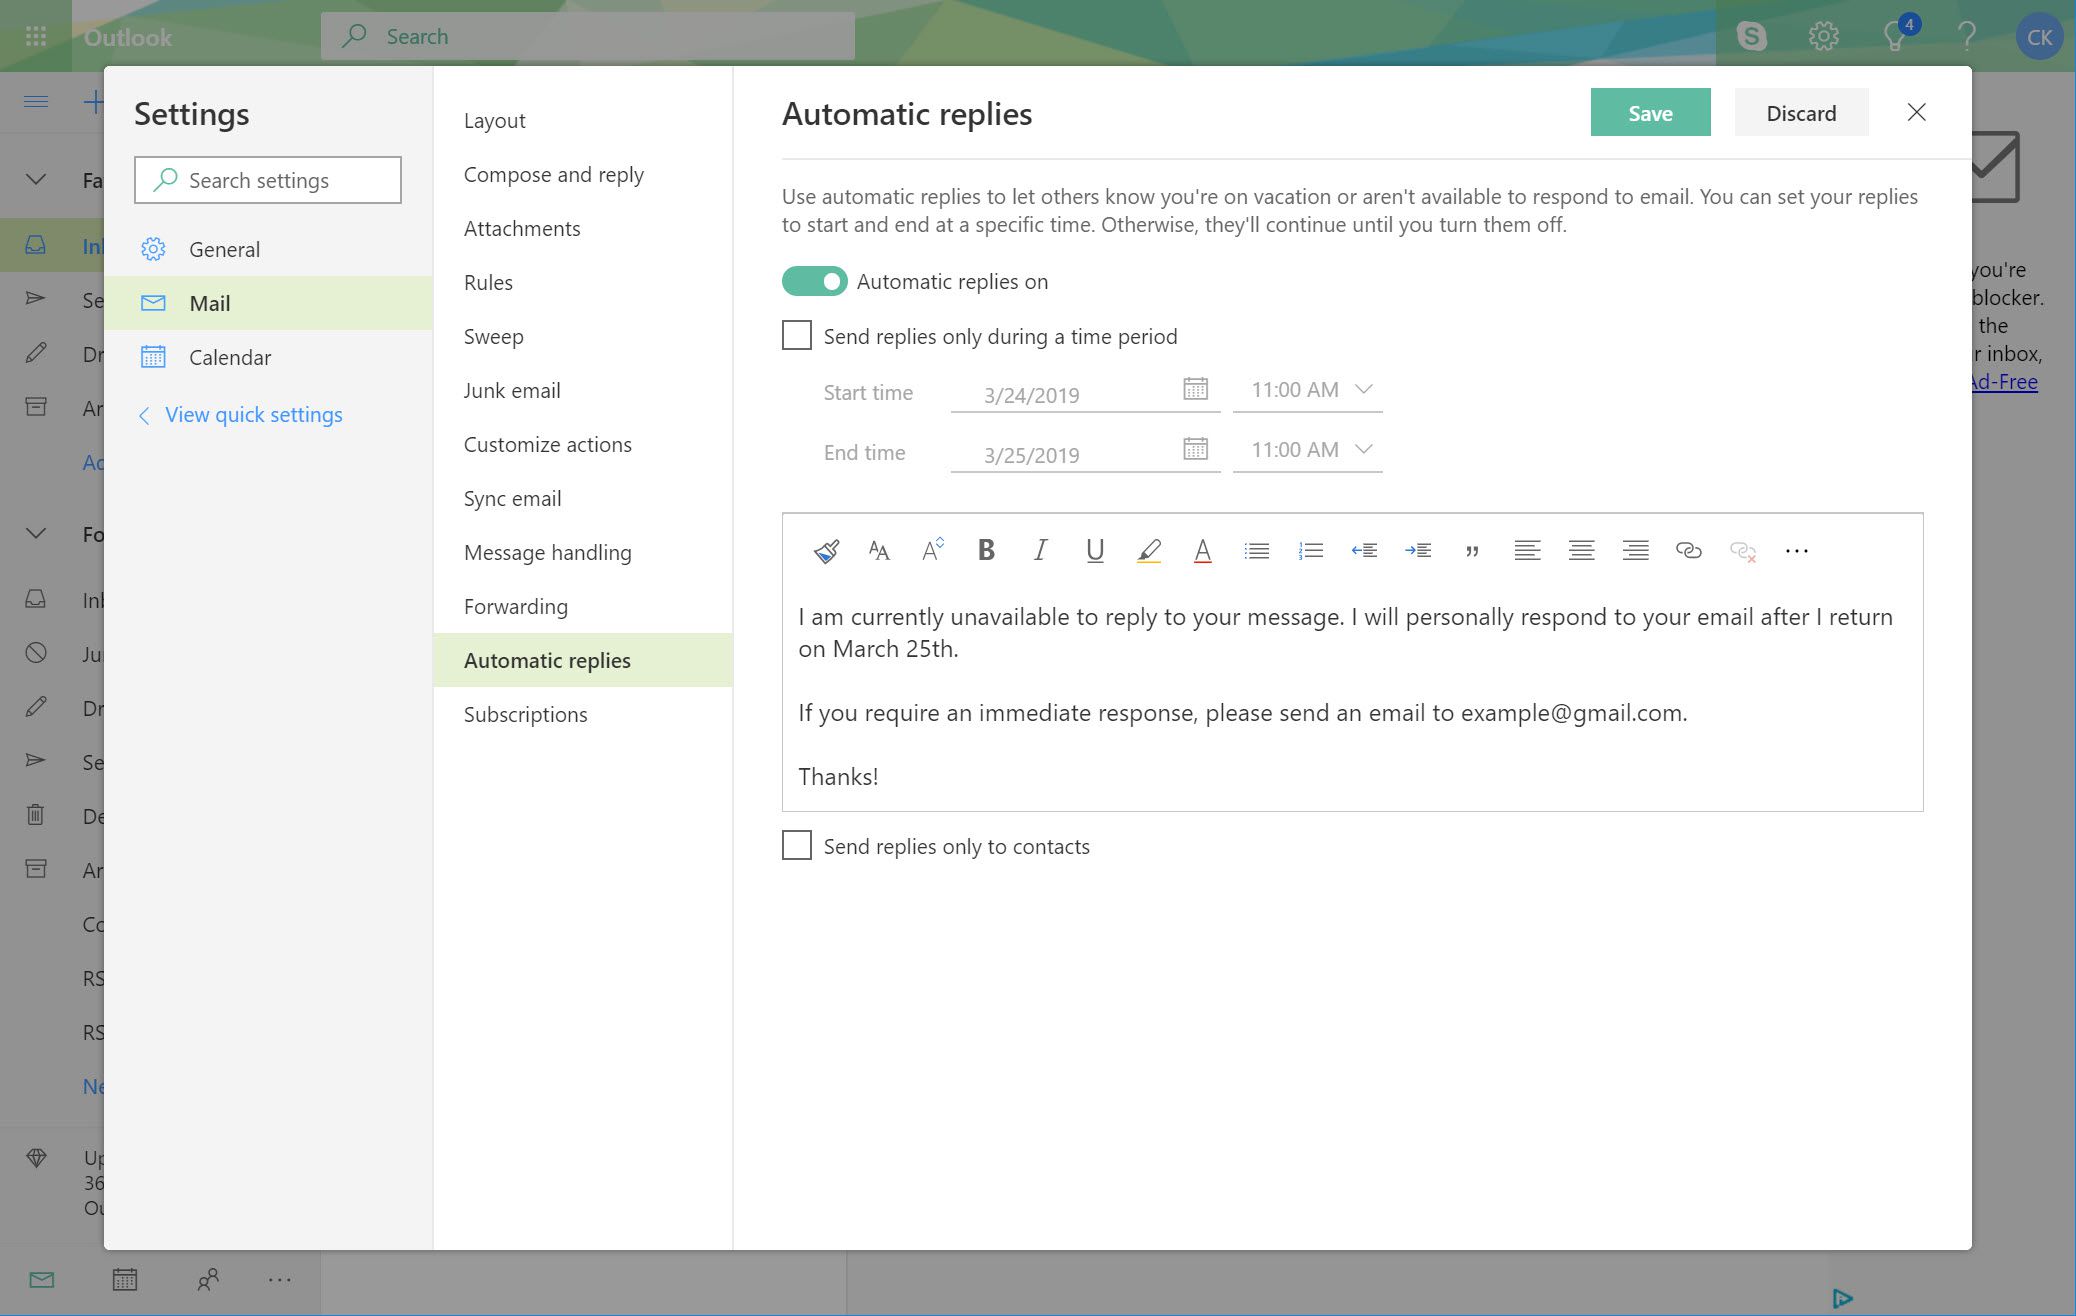Click the Underline formatting icon
Viewport: 2076px width, 1316px height.
tap(1094, 549)
